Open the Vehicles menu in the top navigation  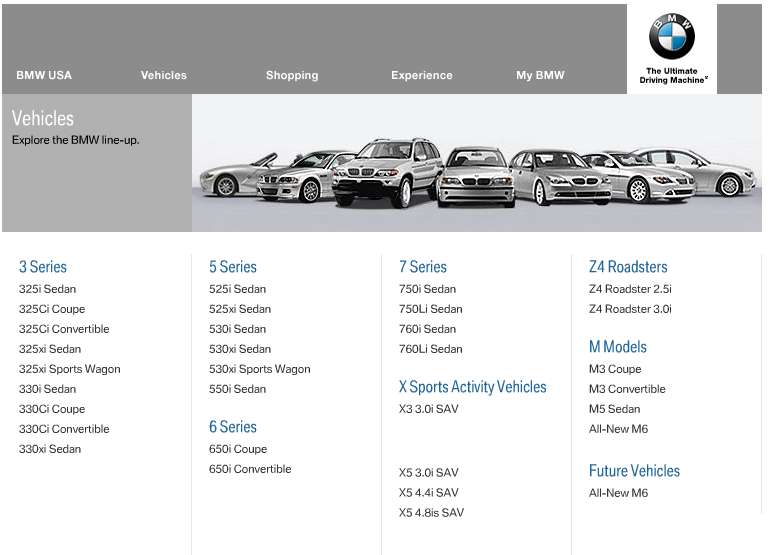(x=163, y=75)
